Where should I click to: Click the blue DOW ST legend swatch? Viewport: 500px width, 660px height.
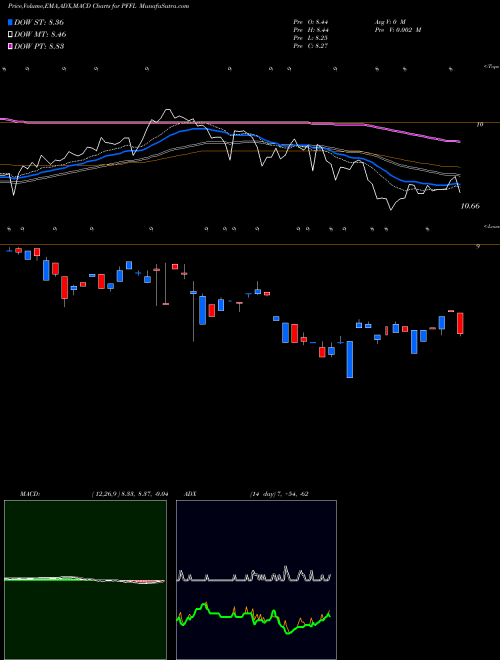pyautogui.click(x=11, y=23)
